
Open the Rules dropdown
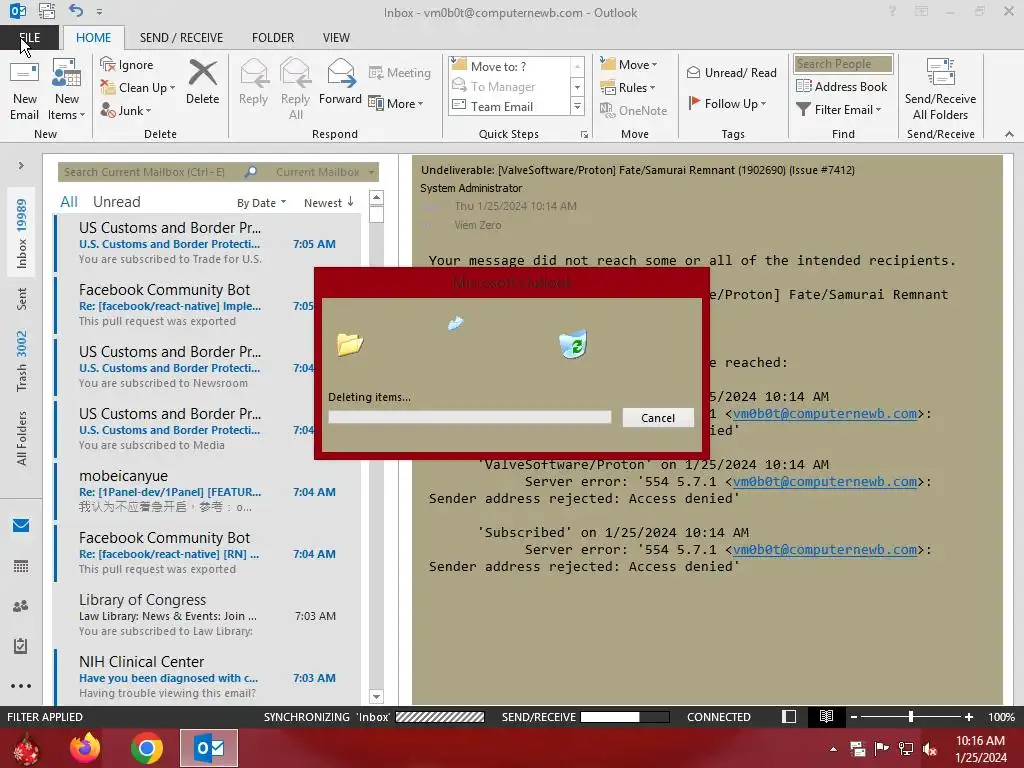tap(627, 88)
